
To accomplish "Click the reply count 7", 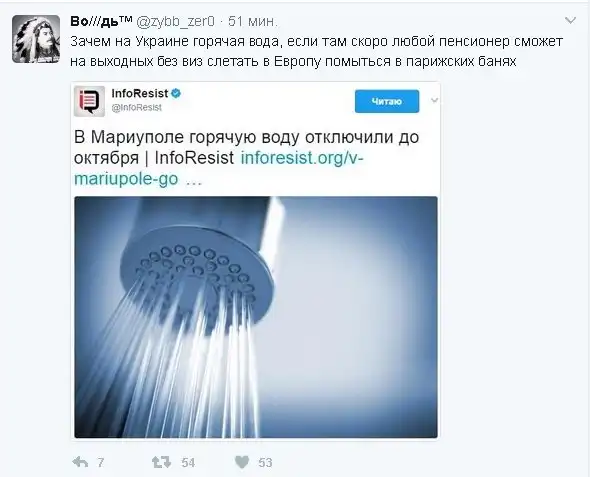I will (100, 462).
